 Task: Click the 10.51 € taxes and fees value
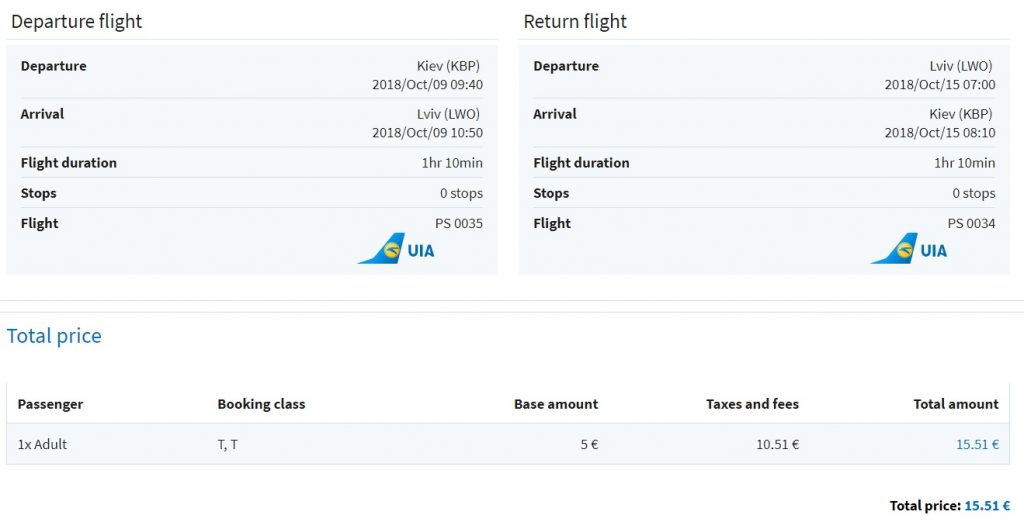coord(778,444)
